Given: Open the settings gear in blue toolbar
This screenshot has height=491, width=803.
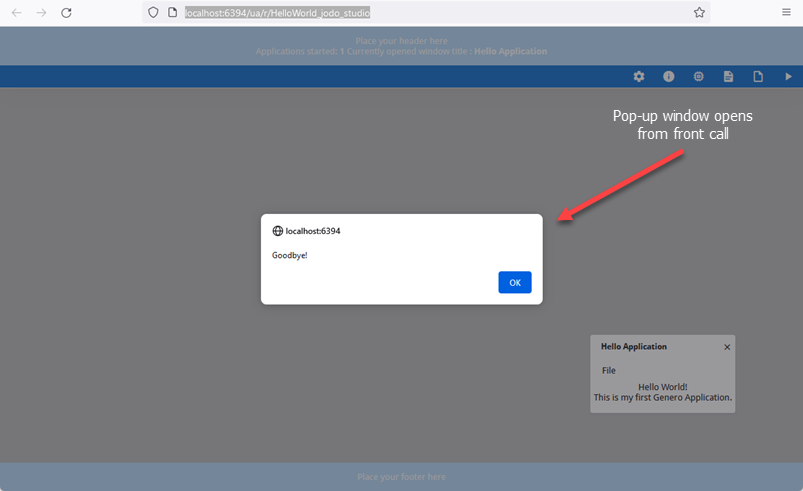Looking at the screenshot, I should tap(639, 77).
